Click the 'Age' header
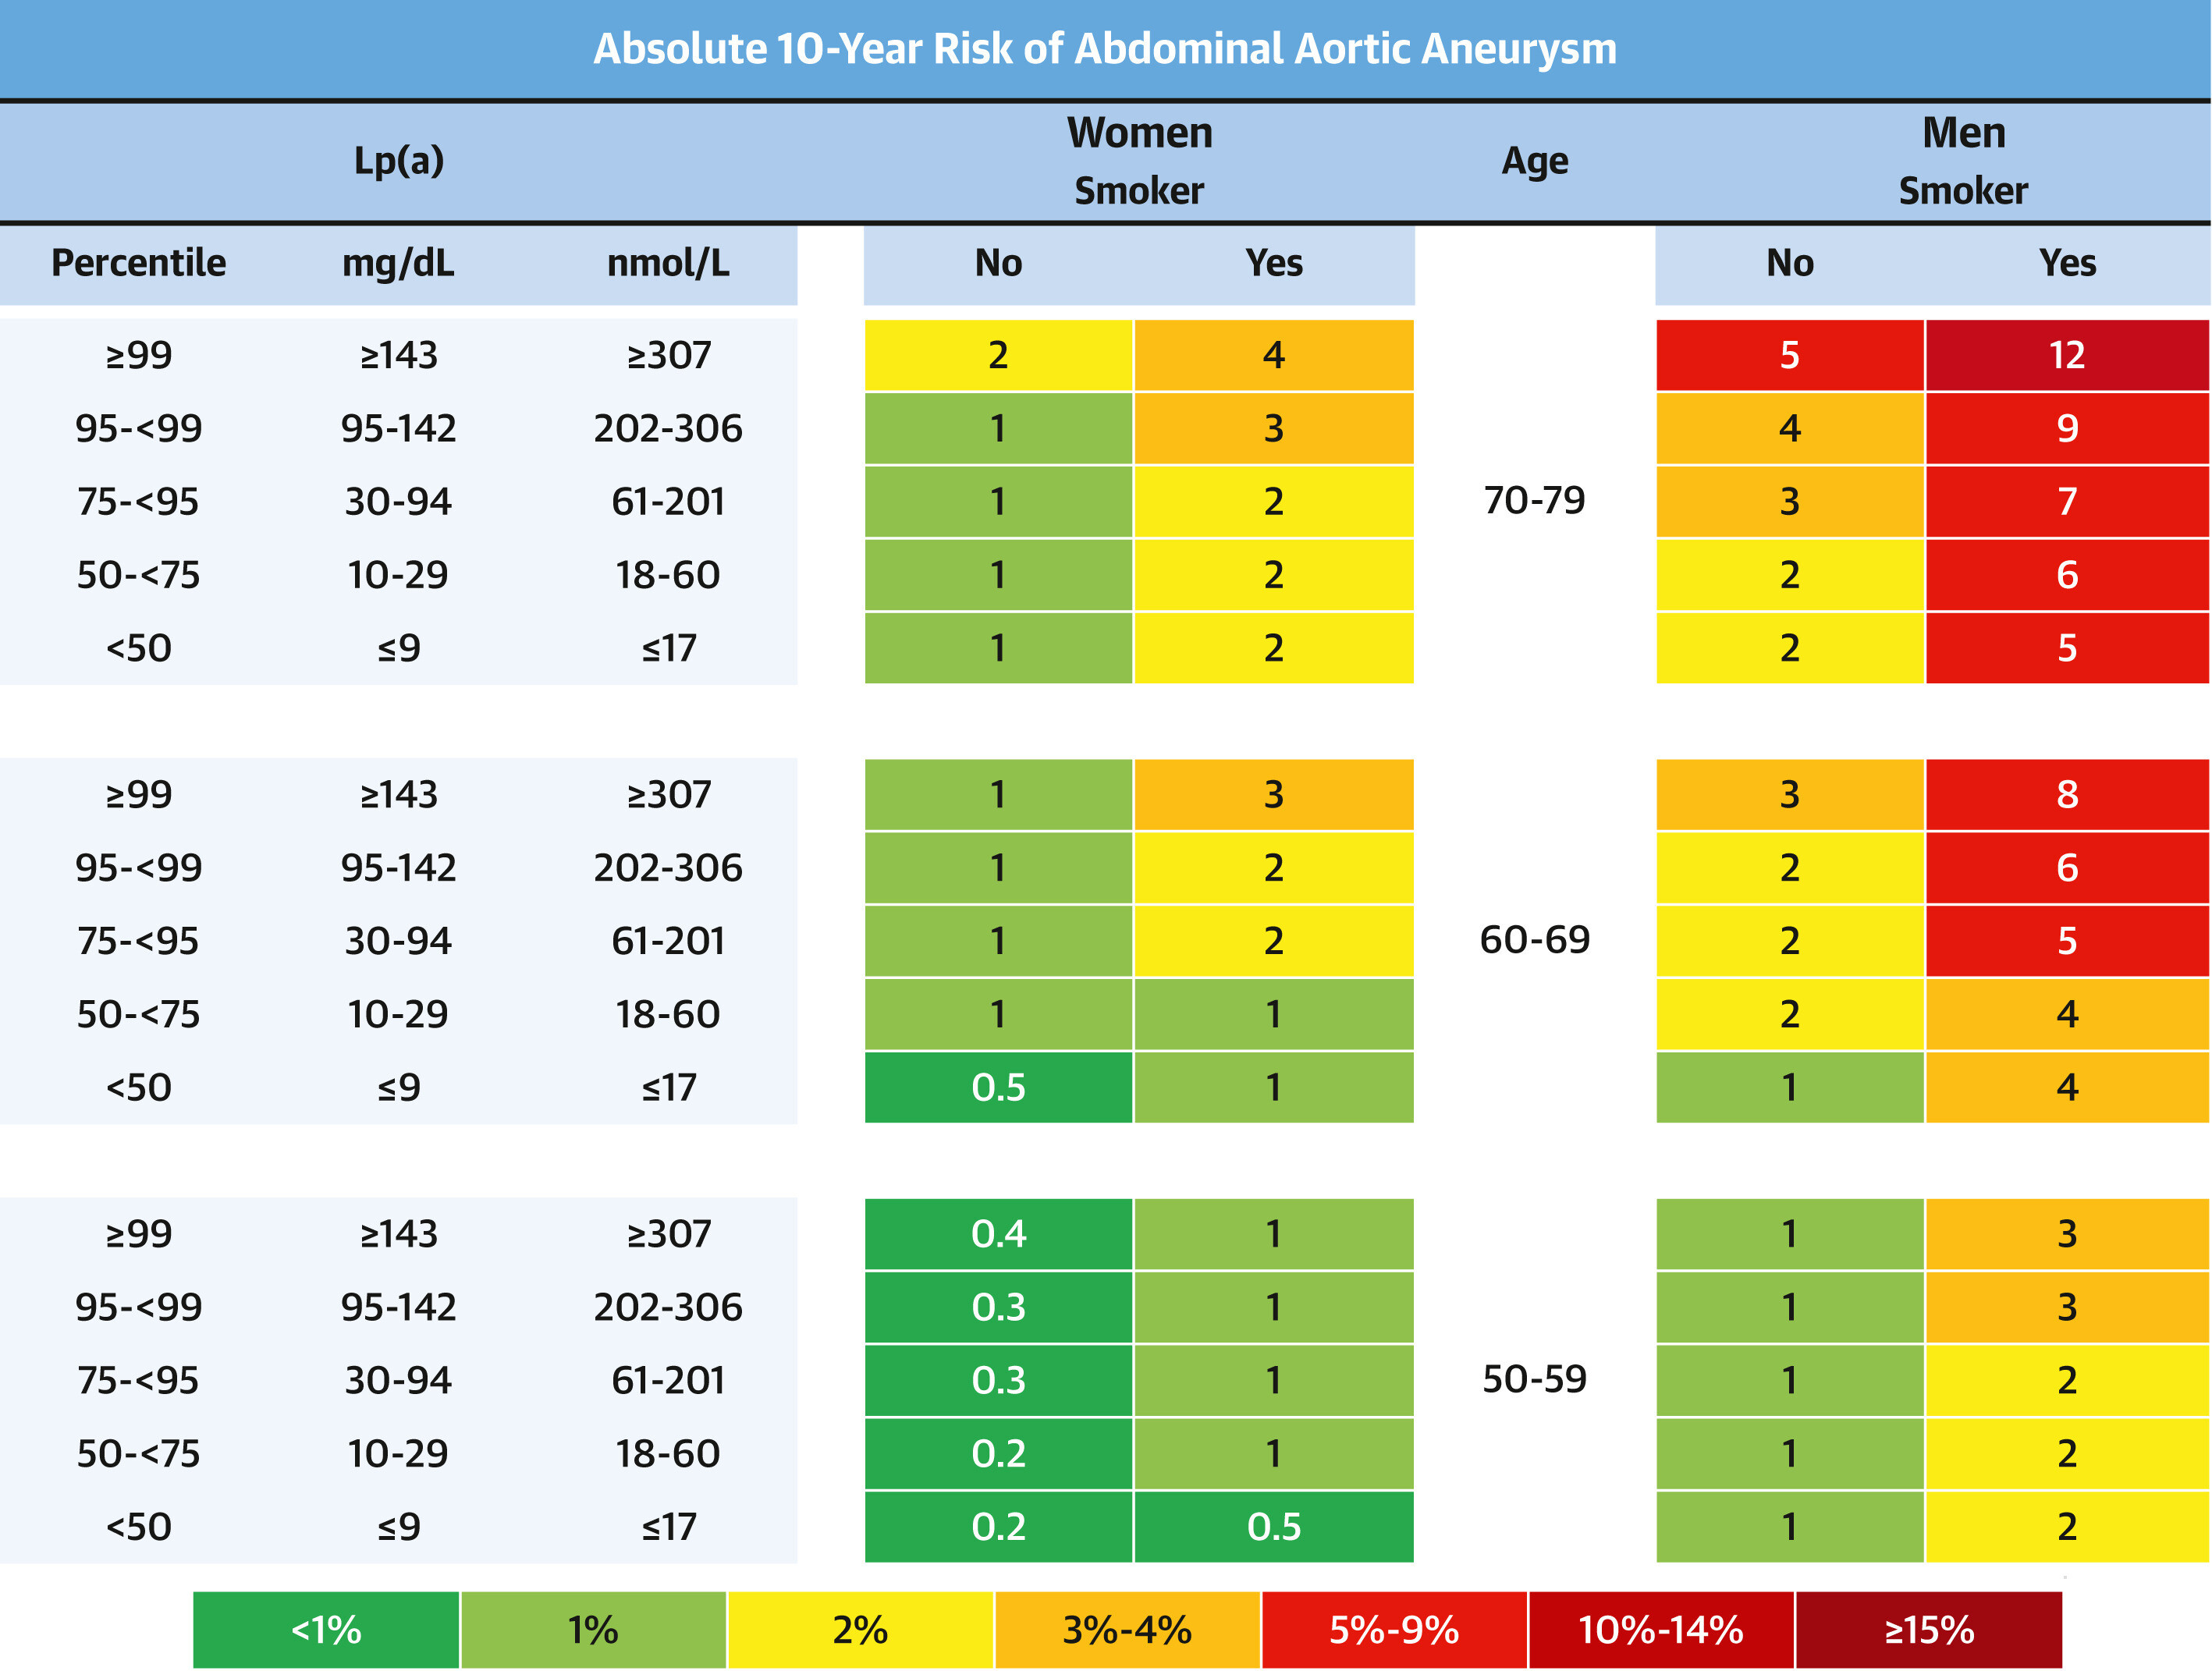The image size is (2212, 1671). click(x=1535, y=162)
